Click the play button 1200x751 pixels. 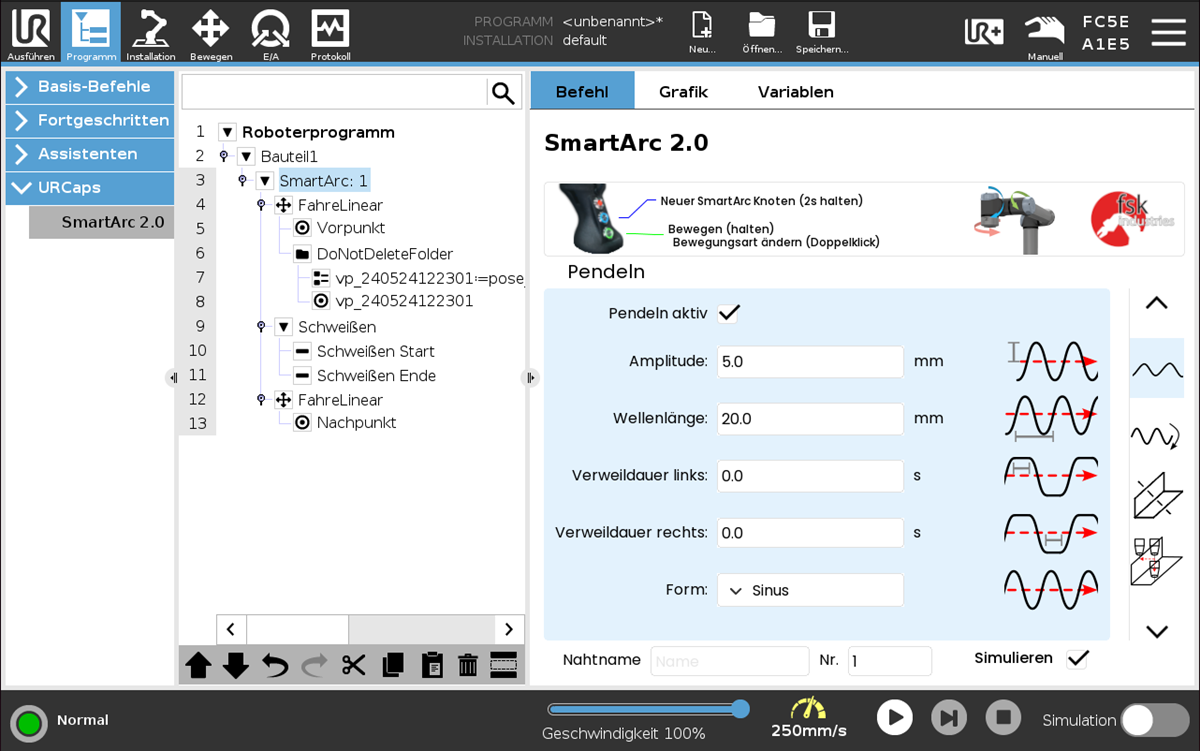pyautogui.click(x=895, y=717)
